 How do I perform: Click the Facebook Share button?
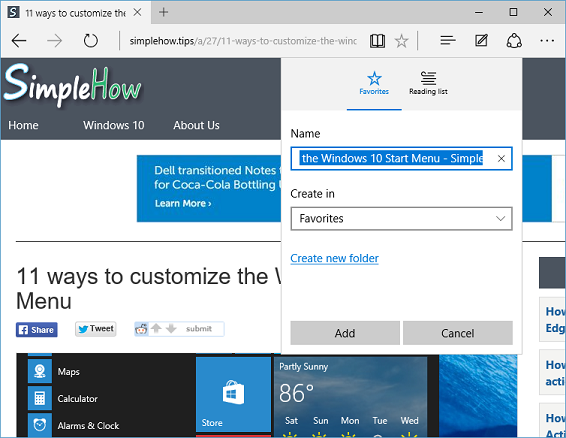(x=36, y=330)
